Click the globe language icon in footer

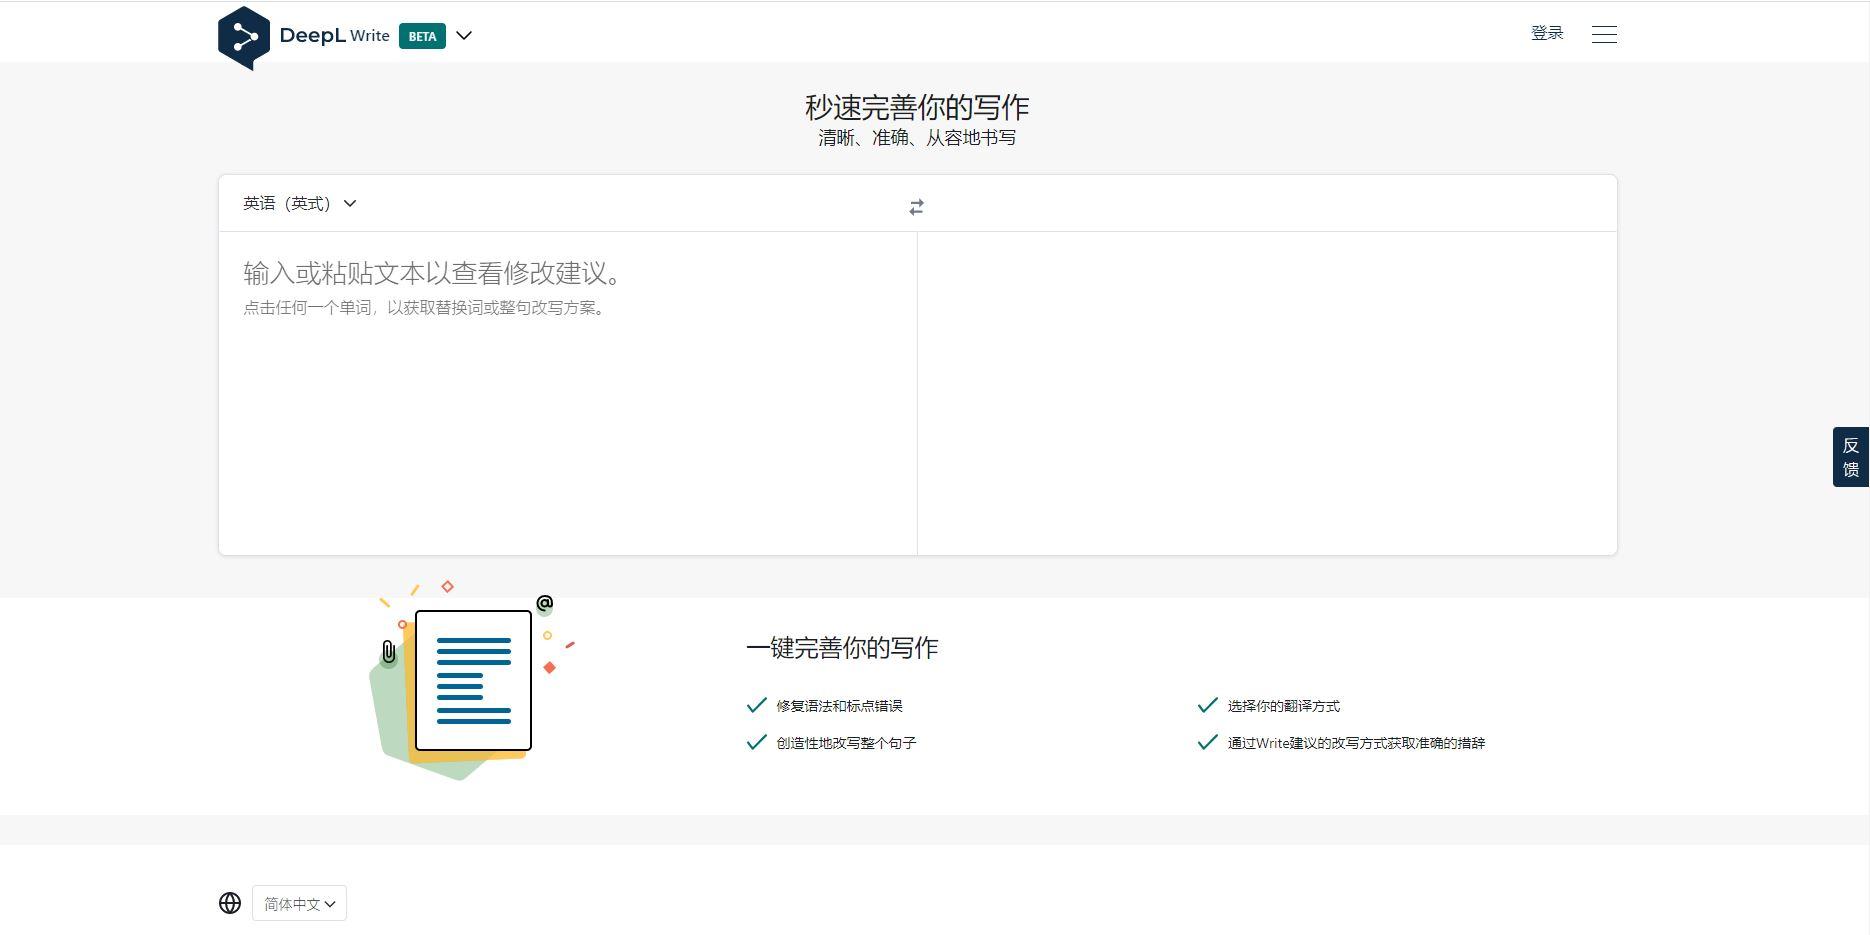coord(230,903)
